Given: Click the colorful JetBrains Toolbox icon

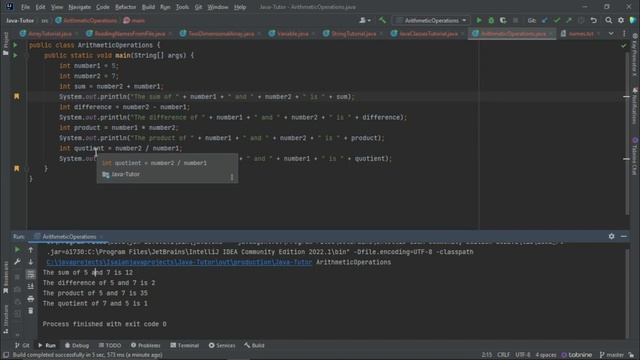Looking at the screenshot, I should (x=633, y=20).
